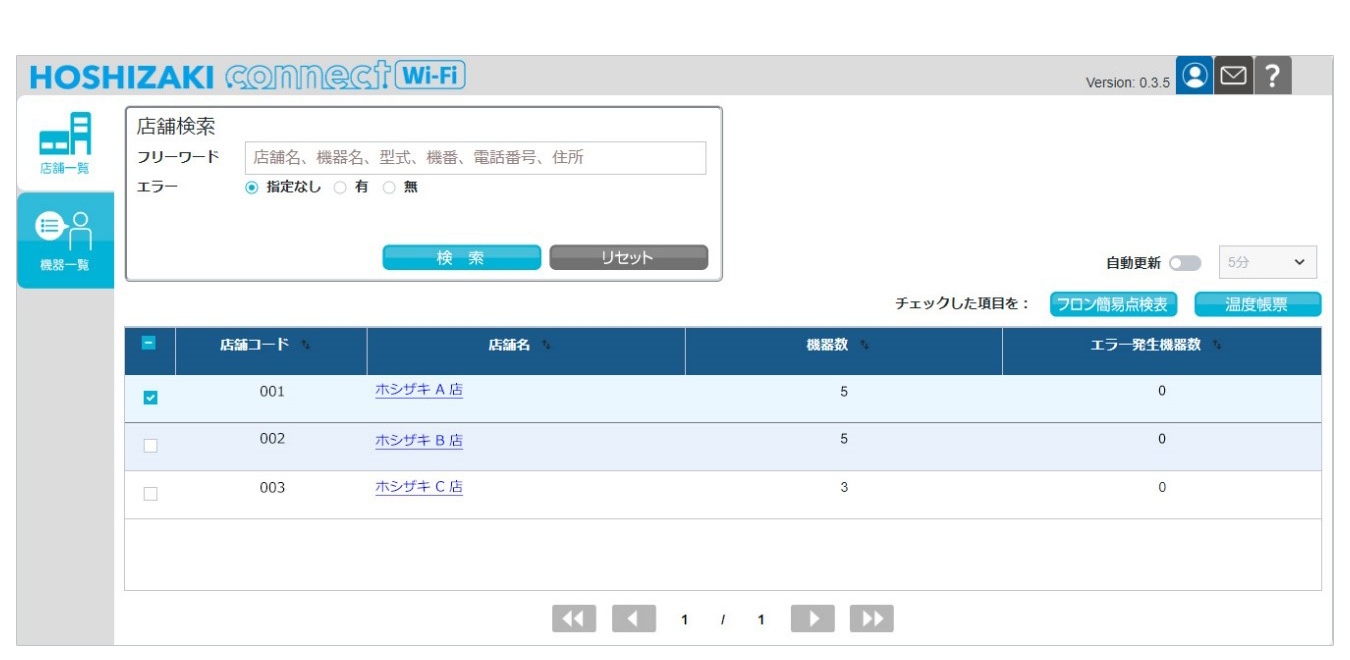
Task: Go to the next page arrow
Action: click(x=812, y=619)
